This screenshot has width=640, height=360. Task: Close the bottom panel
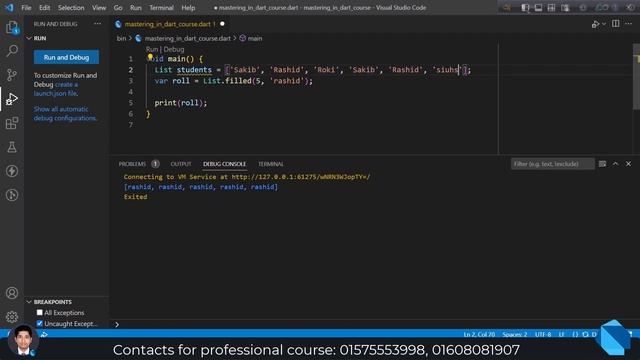tap(629, 164)
